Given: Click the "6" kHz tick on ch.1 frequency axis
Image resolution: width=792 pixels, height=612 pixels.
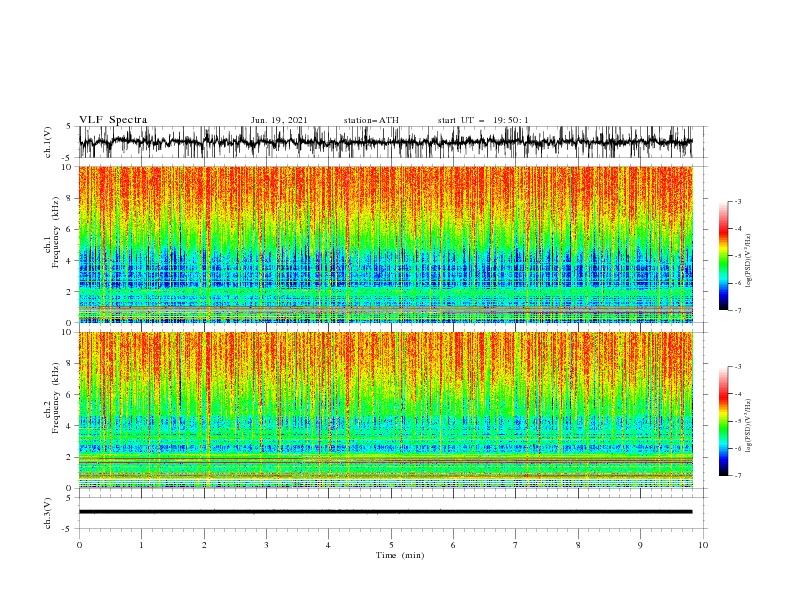Looking at the screenshot, I should point(69,229).
